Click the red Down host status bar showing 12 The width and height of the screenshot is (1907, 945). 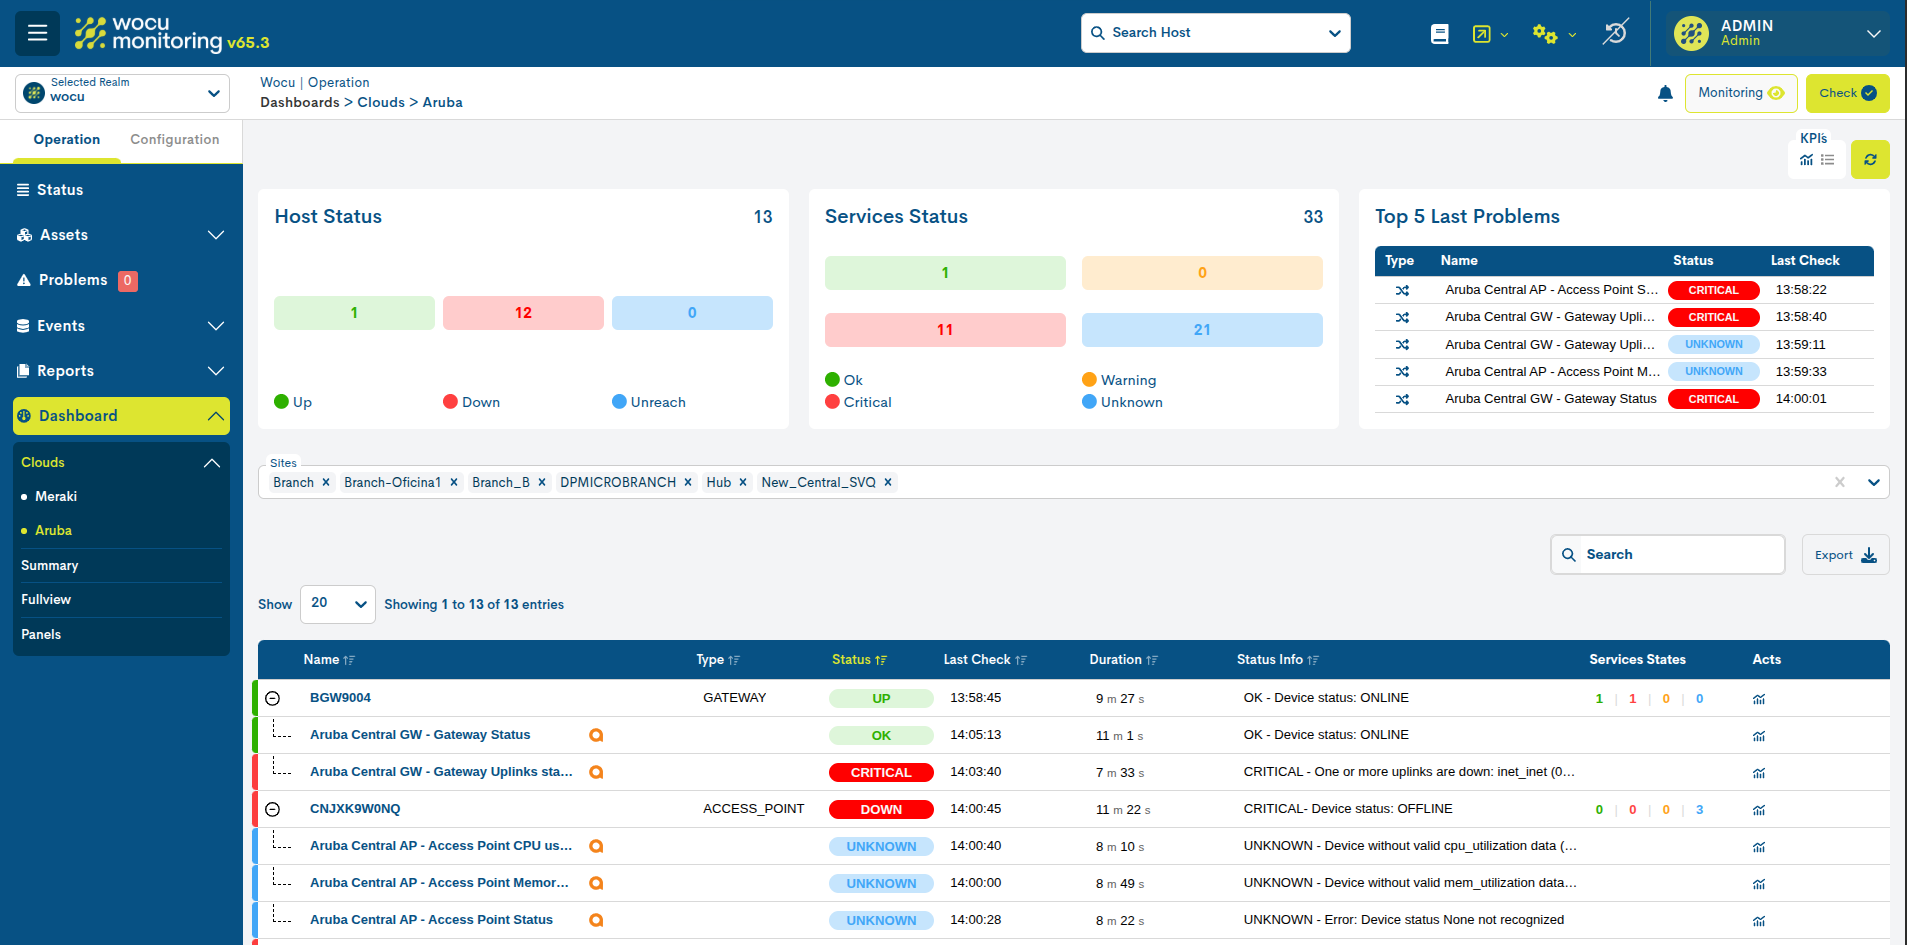(523, 313)
